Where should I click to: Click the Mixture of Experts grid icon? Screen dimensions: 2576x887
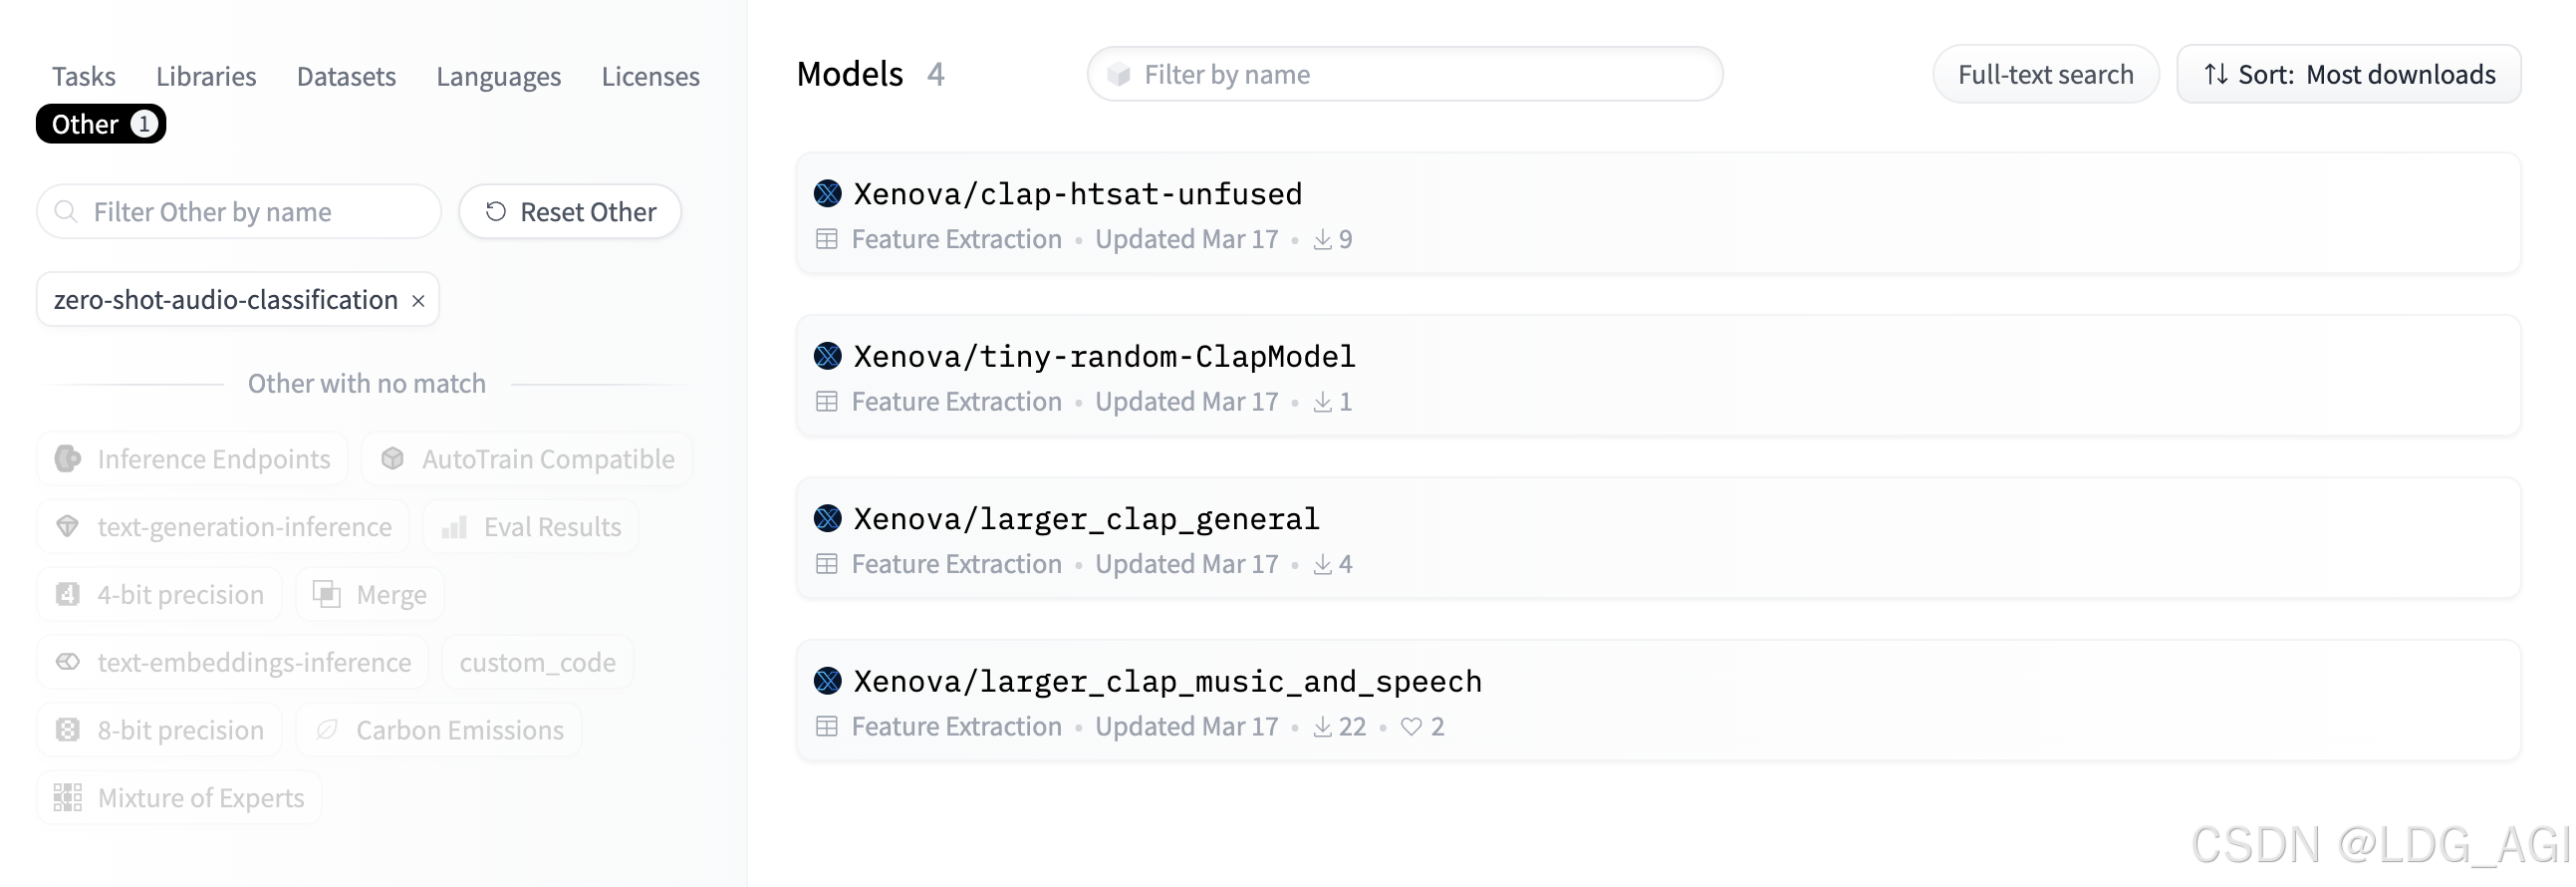pyautogui.click(x=68, y=798)
